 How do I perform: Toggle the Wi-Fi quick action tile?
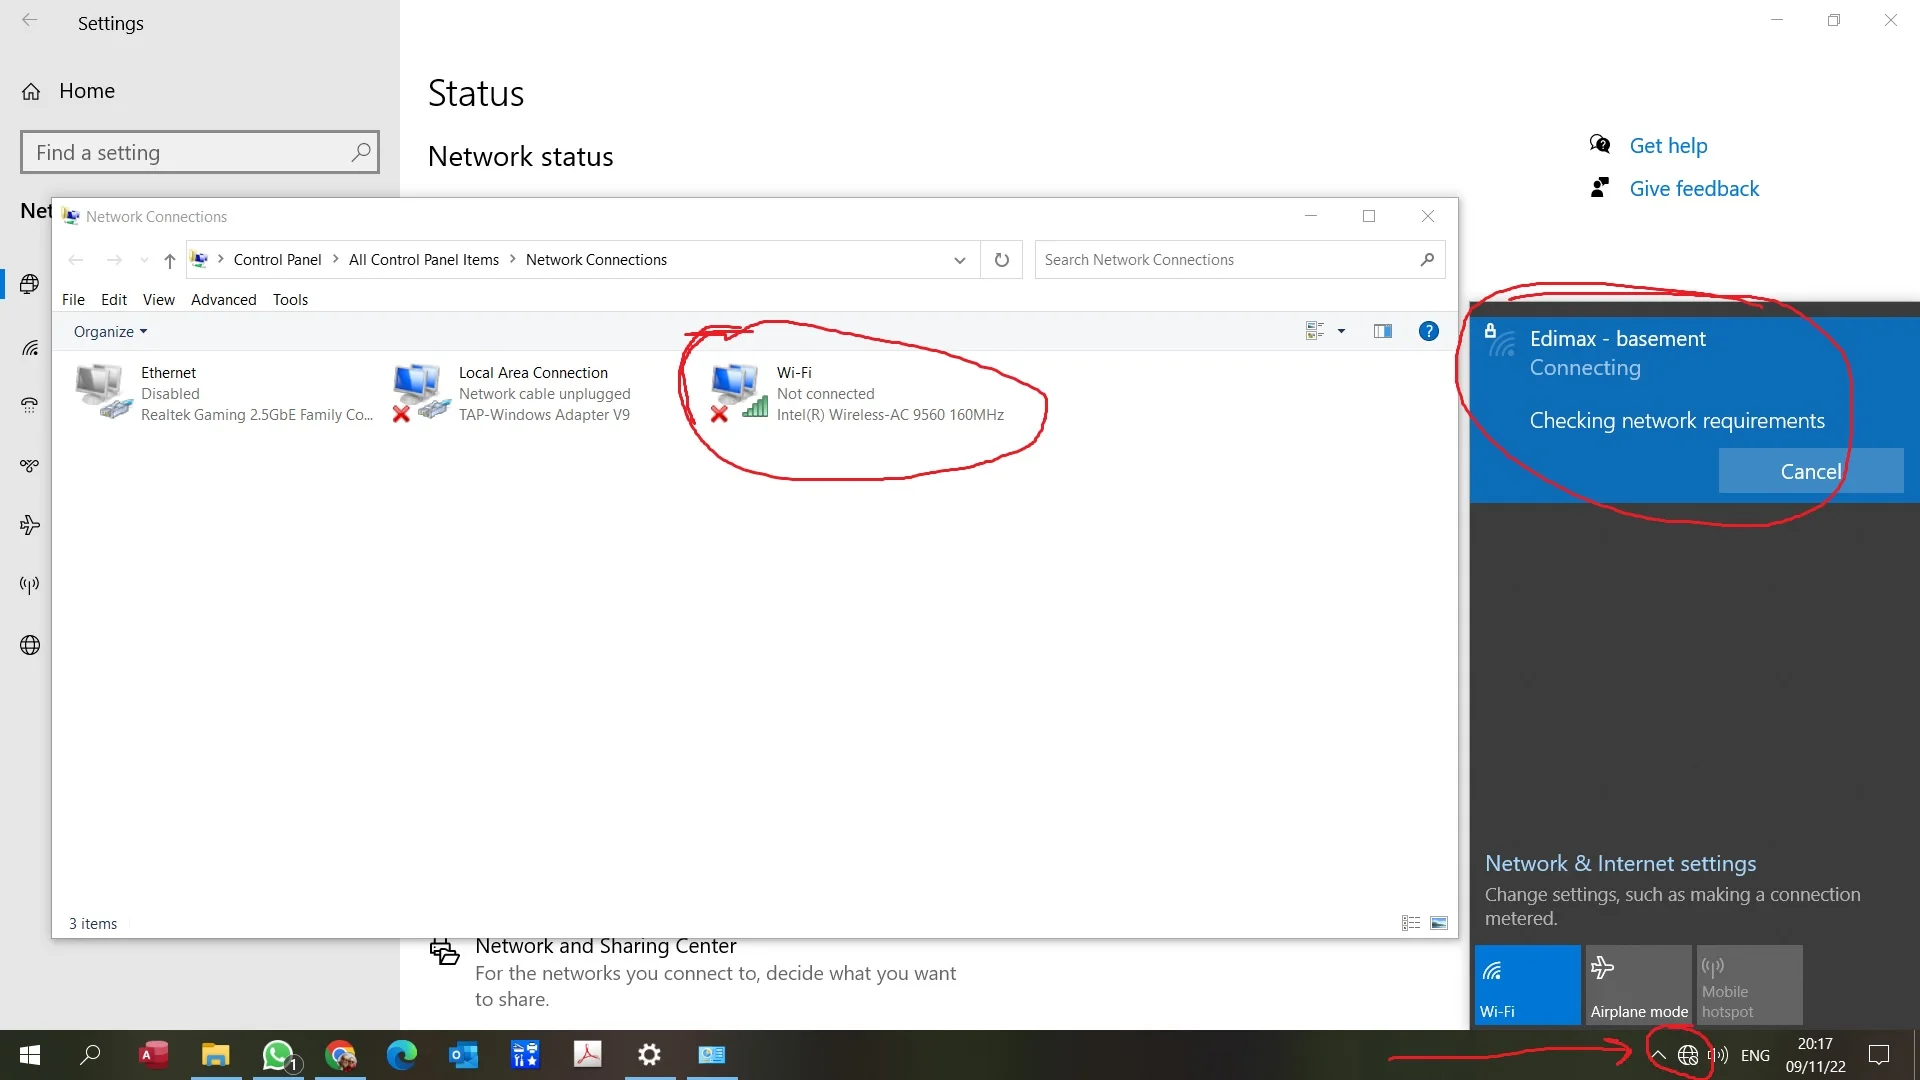(x=1527, y=985)
